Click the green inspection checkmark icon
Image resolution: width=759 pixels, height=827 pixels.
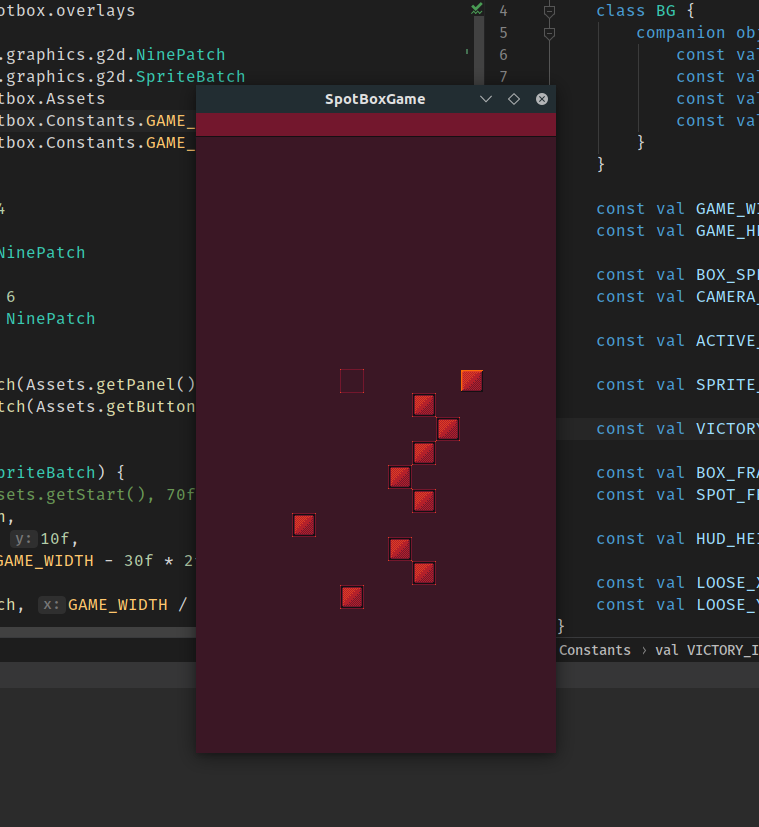477,8
